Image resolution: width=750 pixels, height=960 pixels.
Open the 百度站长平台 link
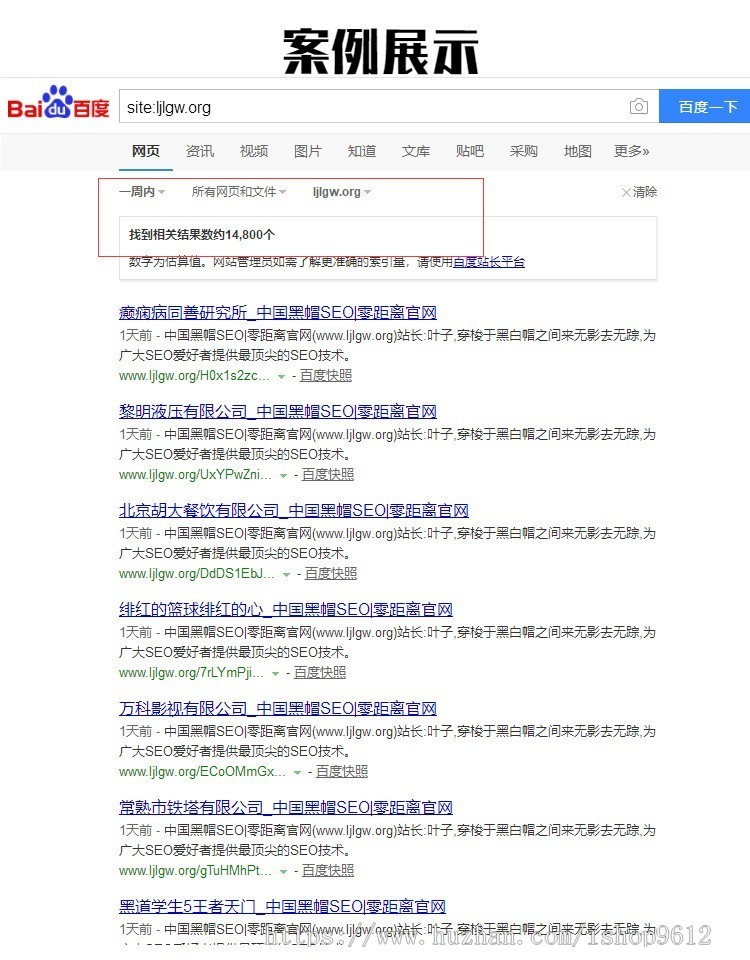point(489,262)
